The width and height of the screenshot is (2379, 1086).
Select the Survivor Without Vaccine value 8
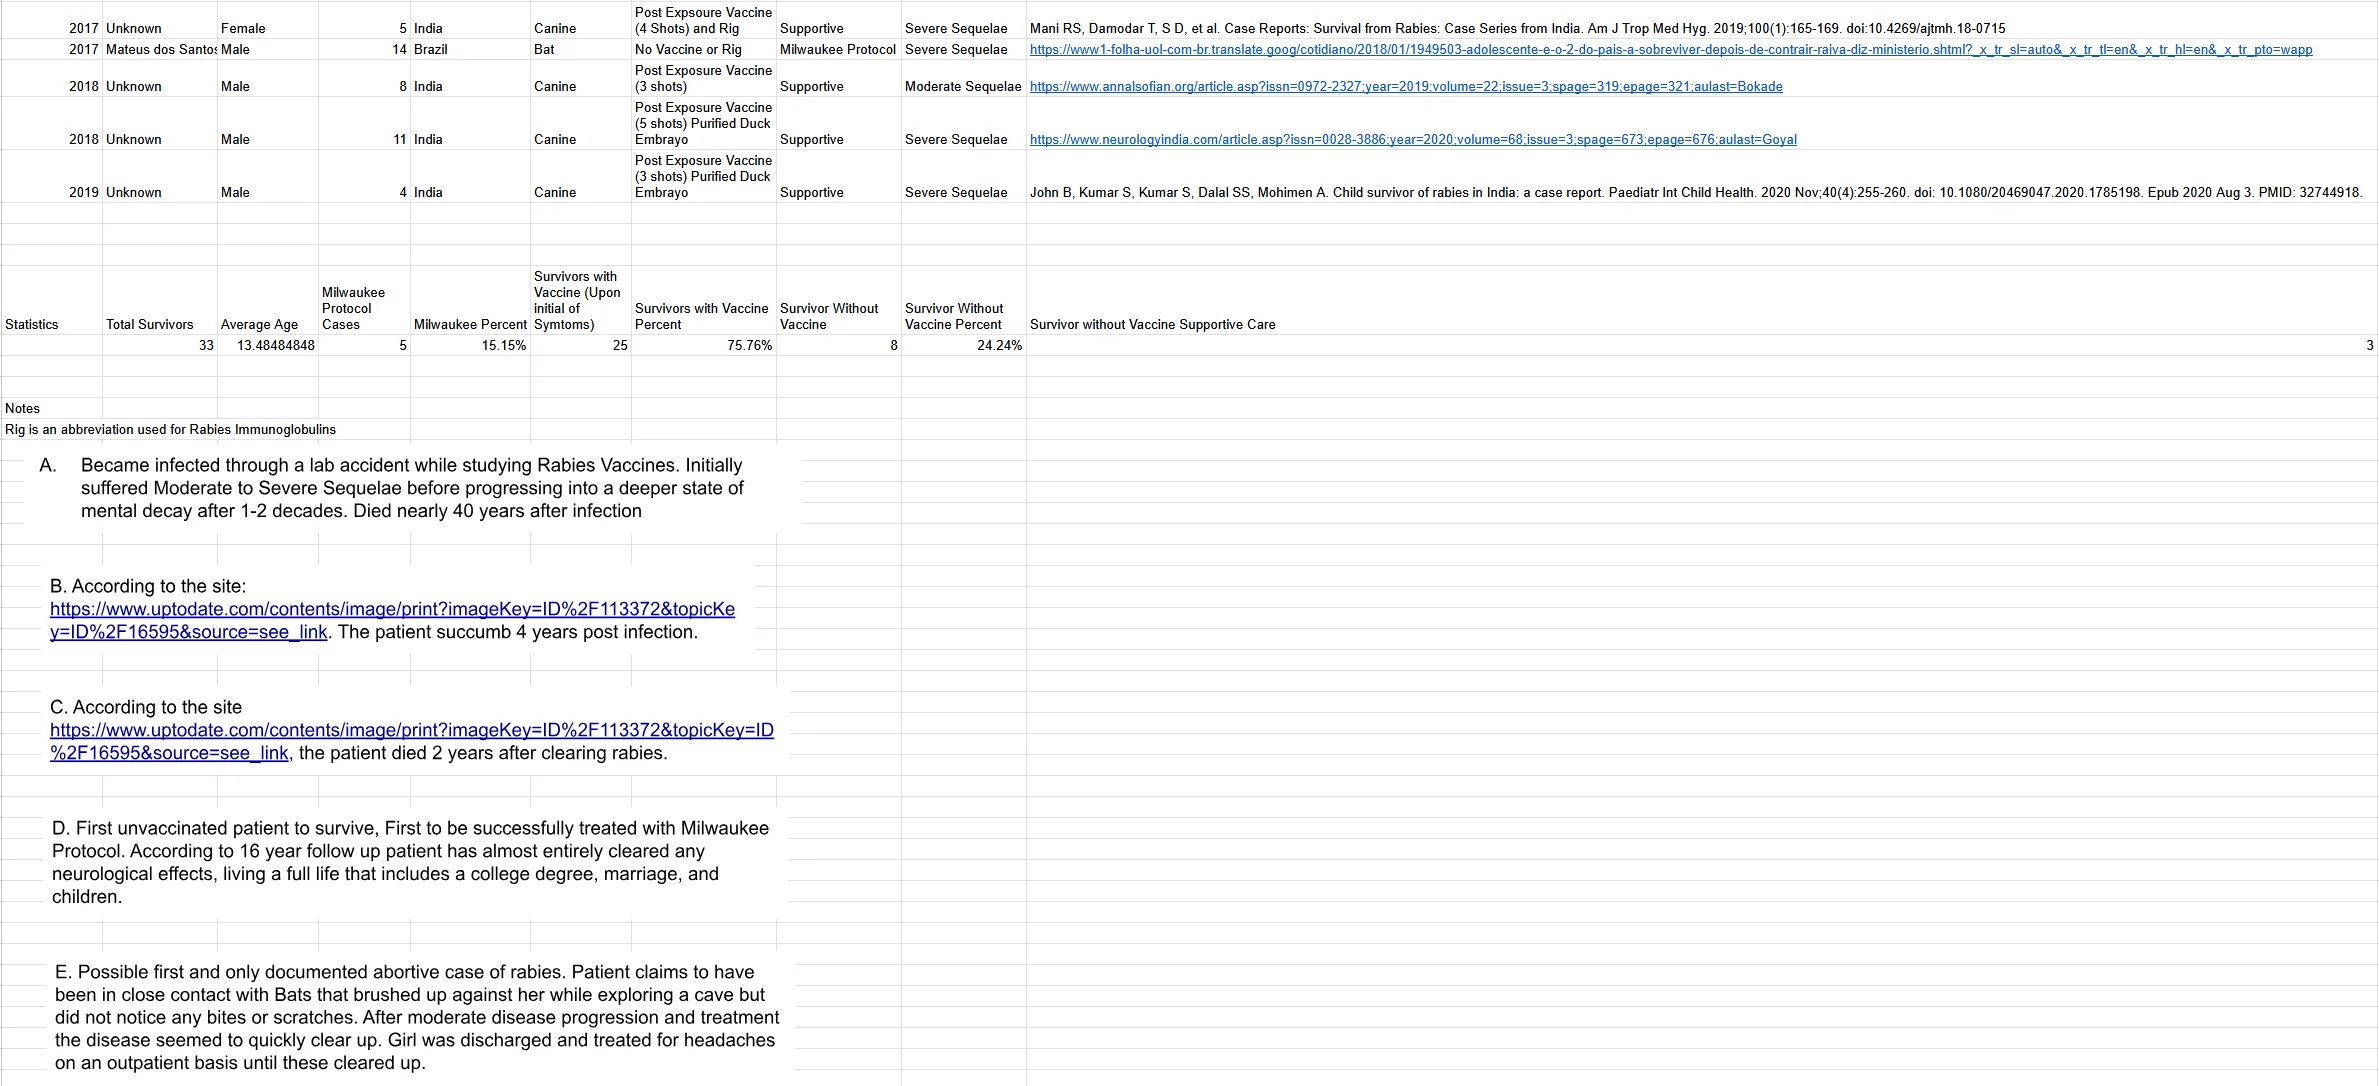pyautogui.click(x=838, y=345)
